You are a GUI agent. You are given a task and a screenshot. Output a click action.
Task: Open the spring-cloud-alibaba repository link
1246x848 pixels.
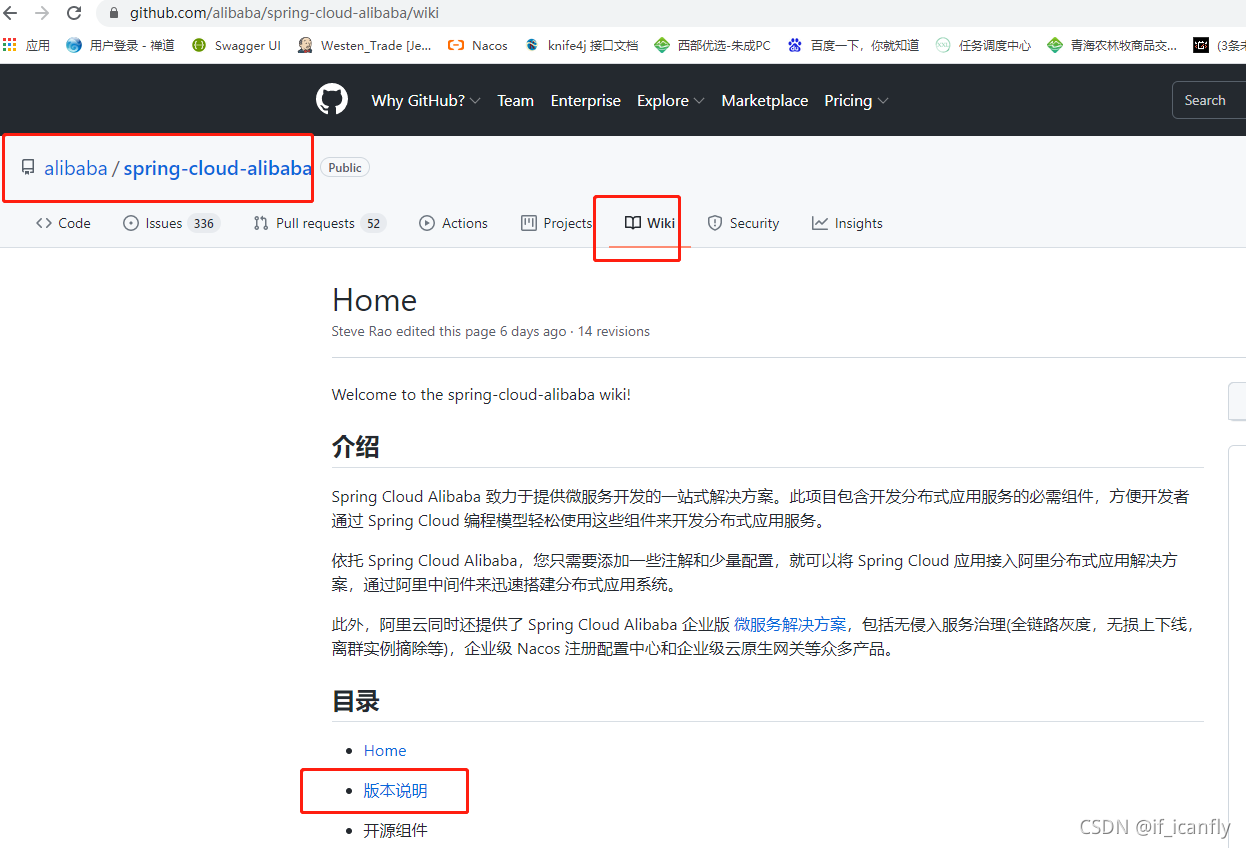[x=218, y=168]
